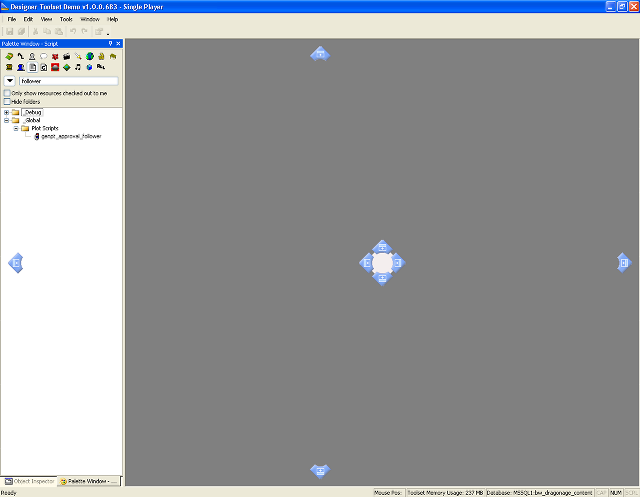
Task: Select the cutscene clapperboard palette icon
Action: (x=66, y=57)
